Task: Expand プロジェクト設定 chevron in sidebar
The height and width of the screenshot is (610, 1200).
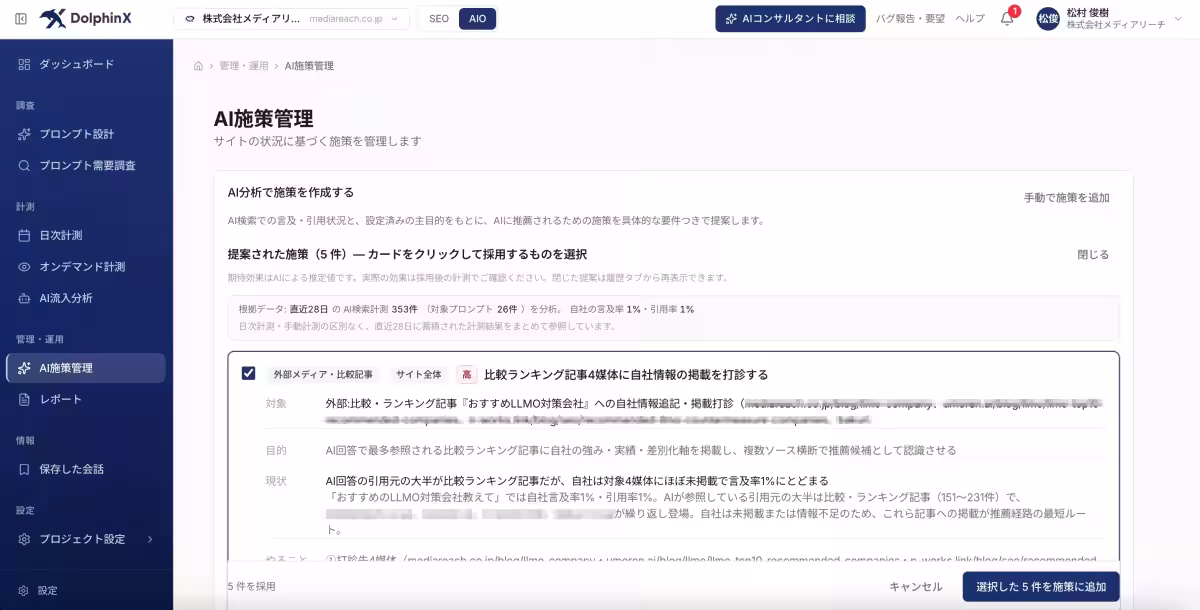Action: 150,539
